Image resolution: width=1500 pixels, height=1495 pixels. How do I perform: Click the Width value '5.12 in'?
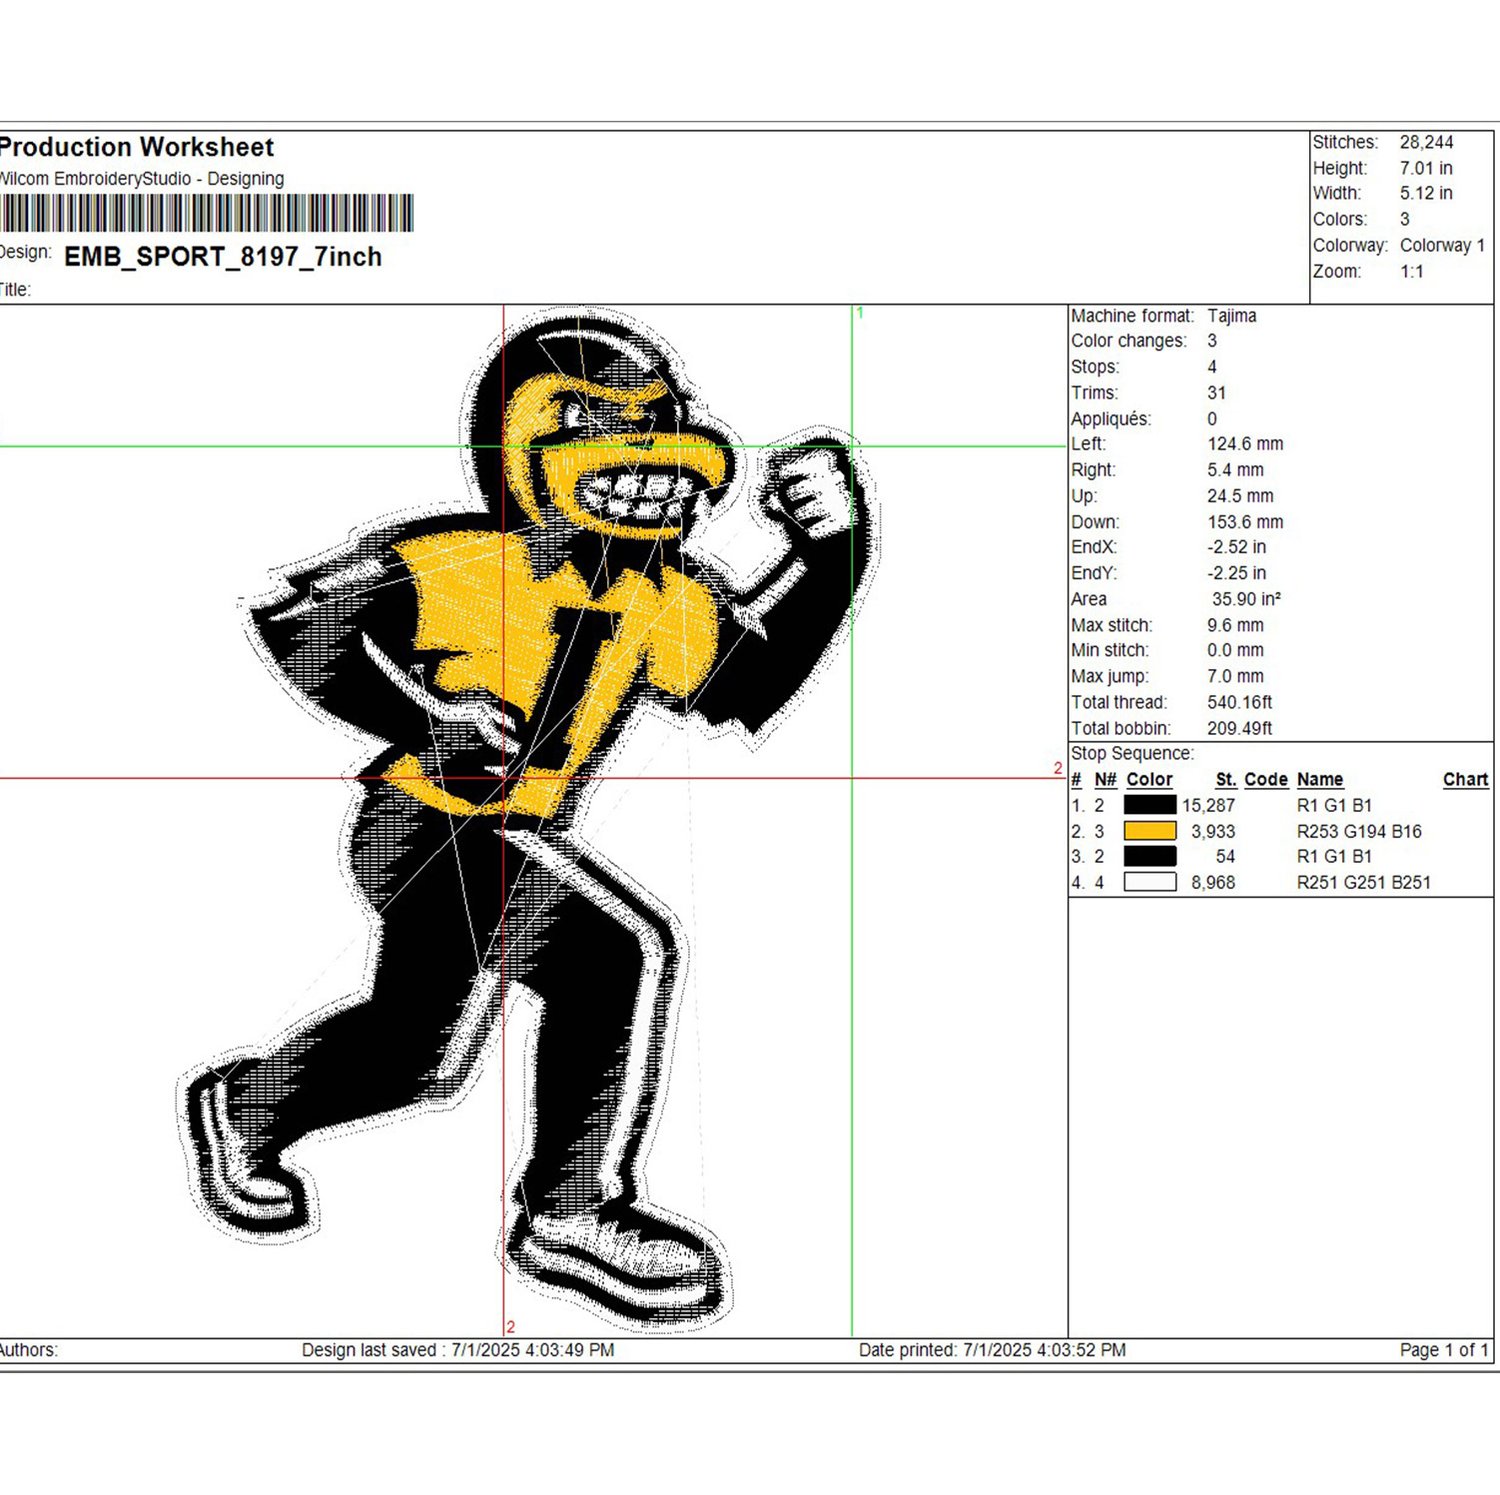pos(1426,193)
